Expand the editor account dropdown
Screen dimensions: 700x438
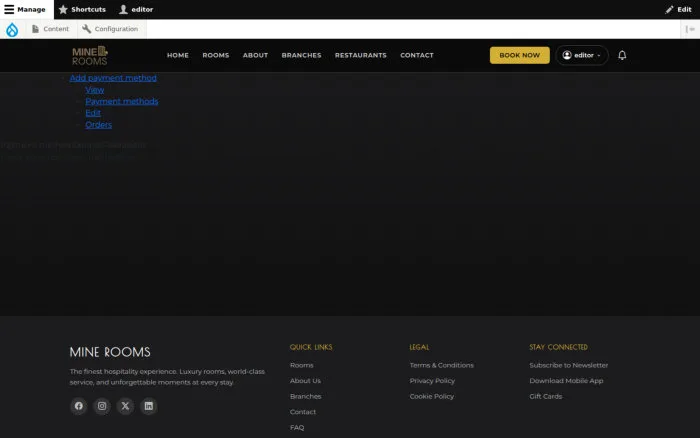point(582,55)
